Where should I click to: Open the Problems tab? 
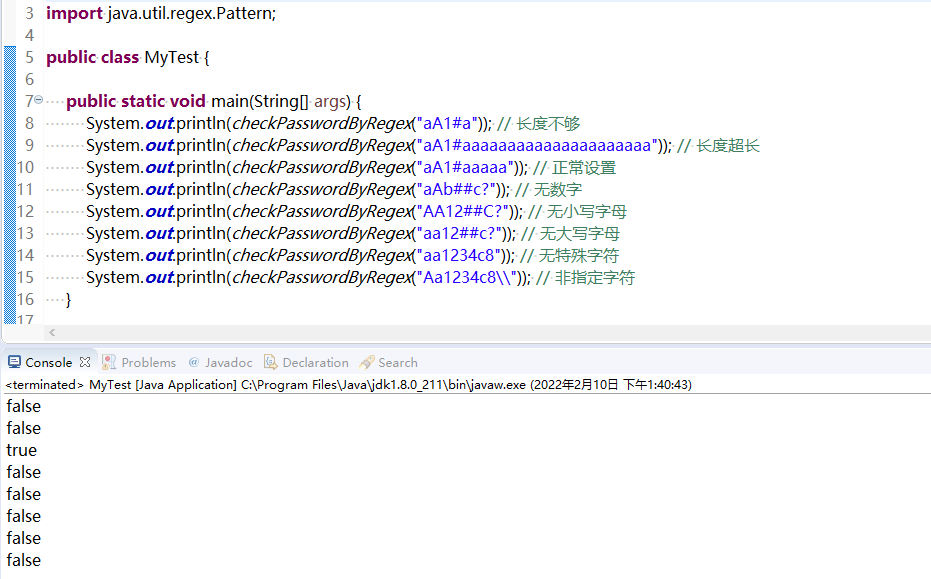click(x=148, y=362)
